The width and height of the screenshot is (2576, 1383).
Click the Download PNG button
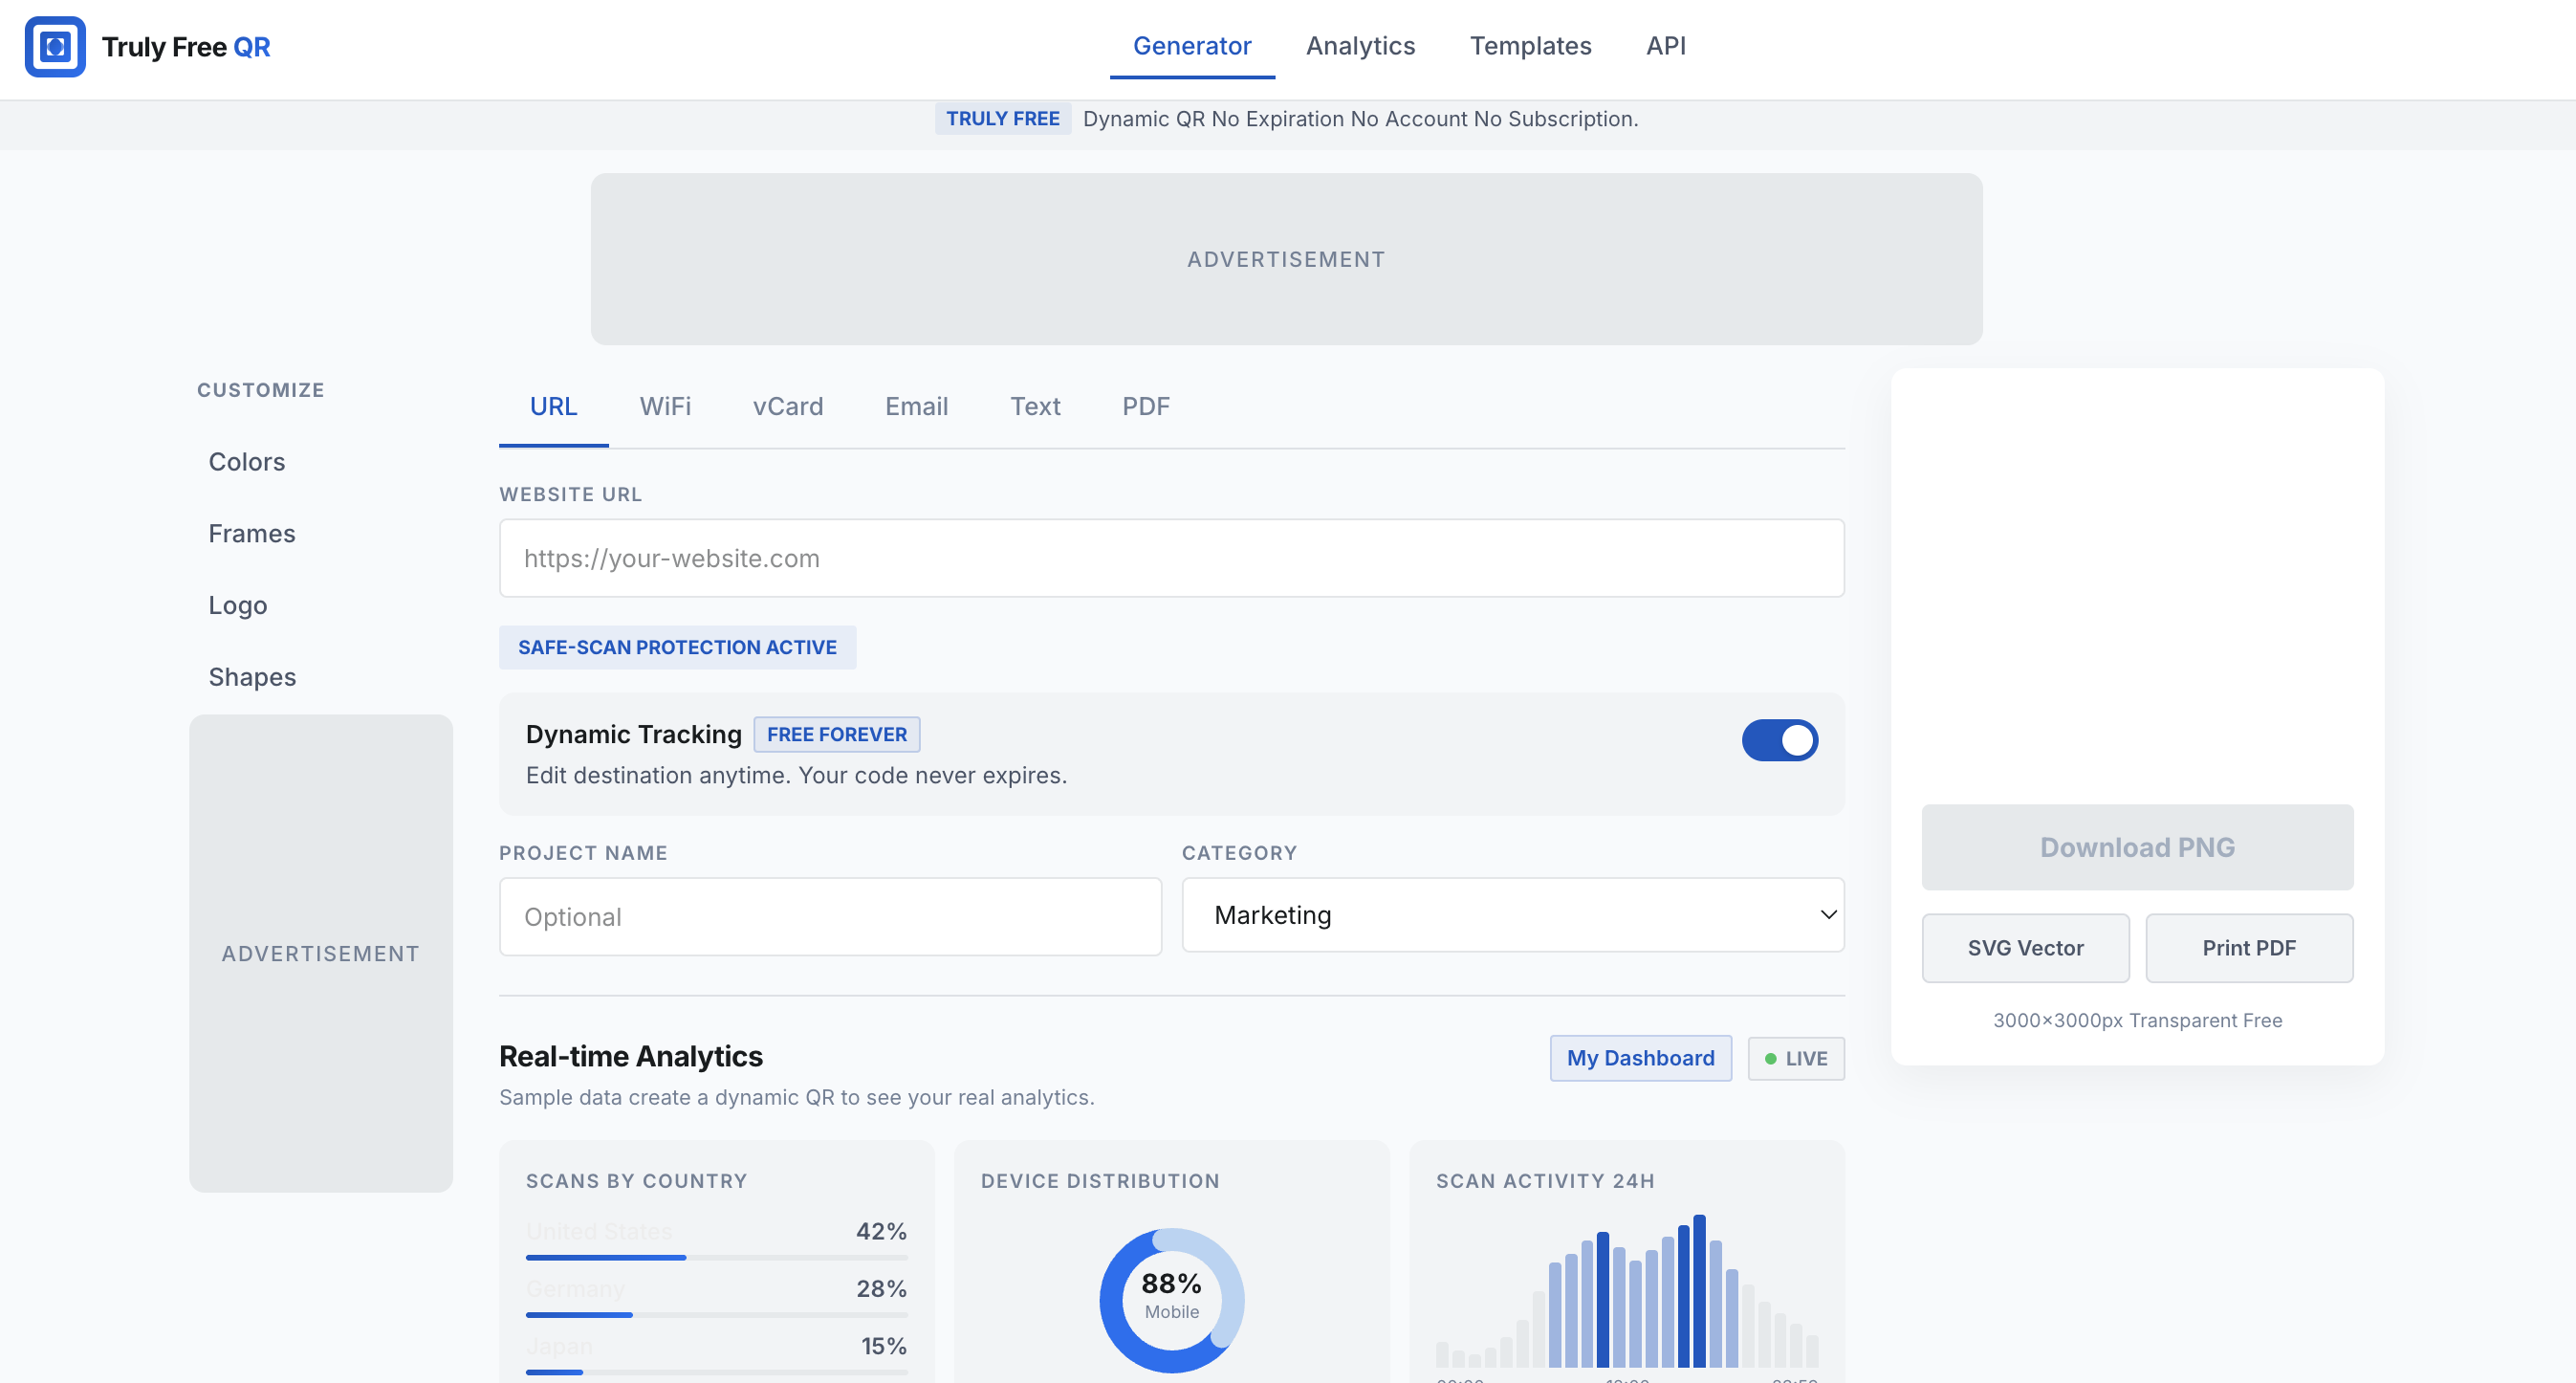tap(2136, 847)
